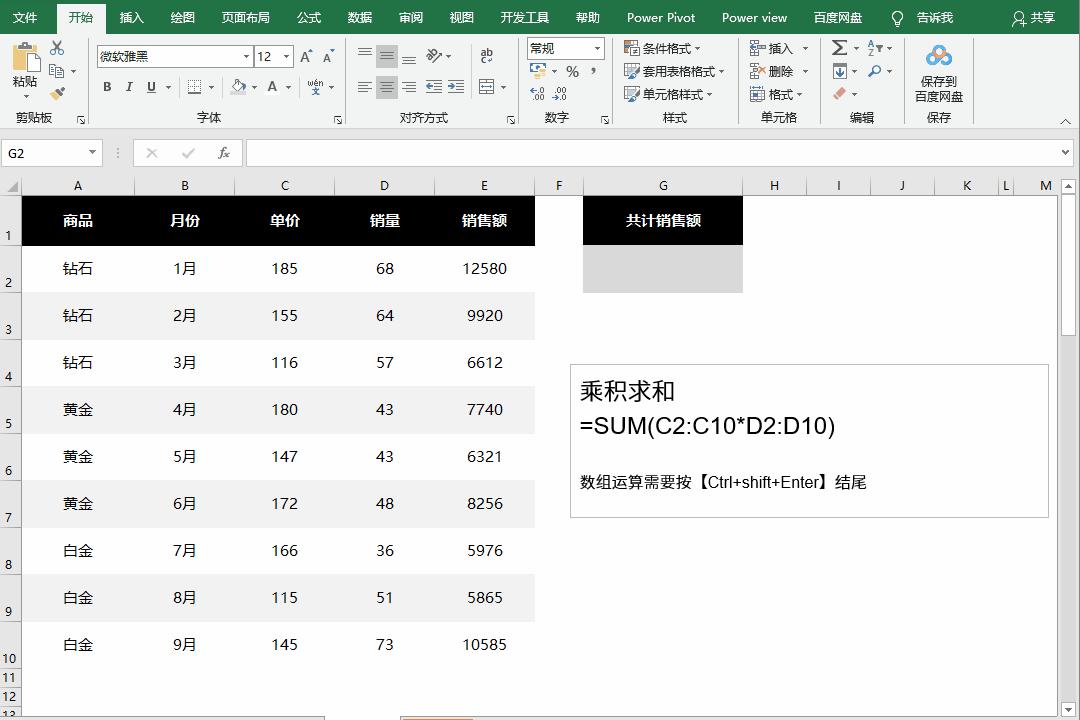Open the font name dropdown 微软雅黑
Screen dimensions: 1080x720
pyautogui.click(x=246, y=56)
